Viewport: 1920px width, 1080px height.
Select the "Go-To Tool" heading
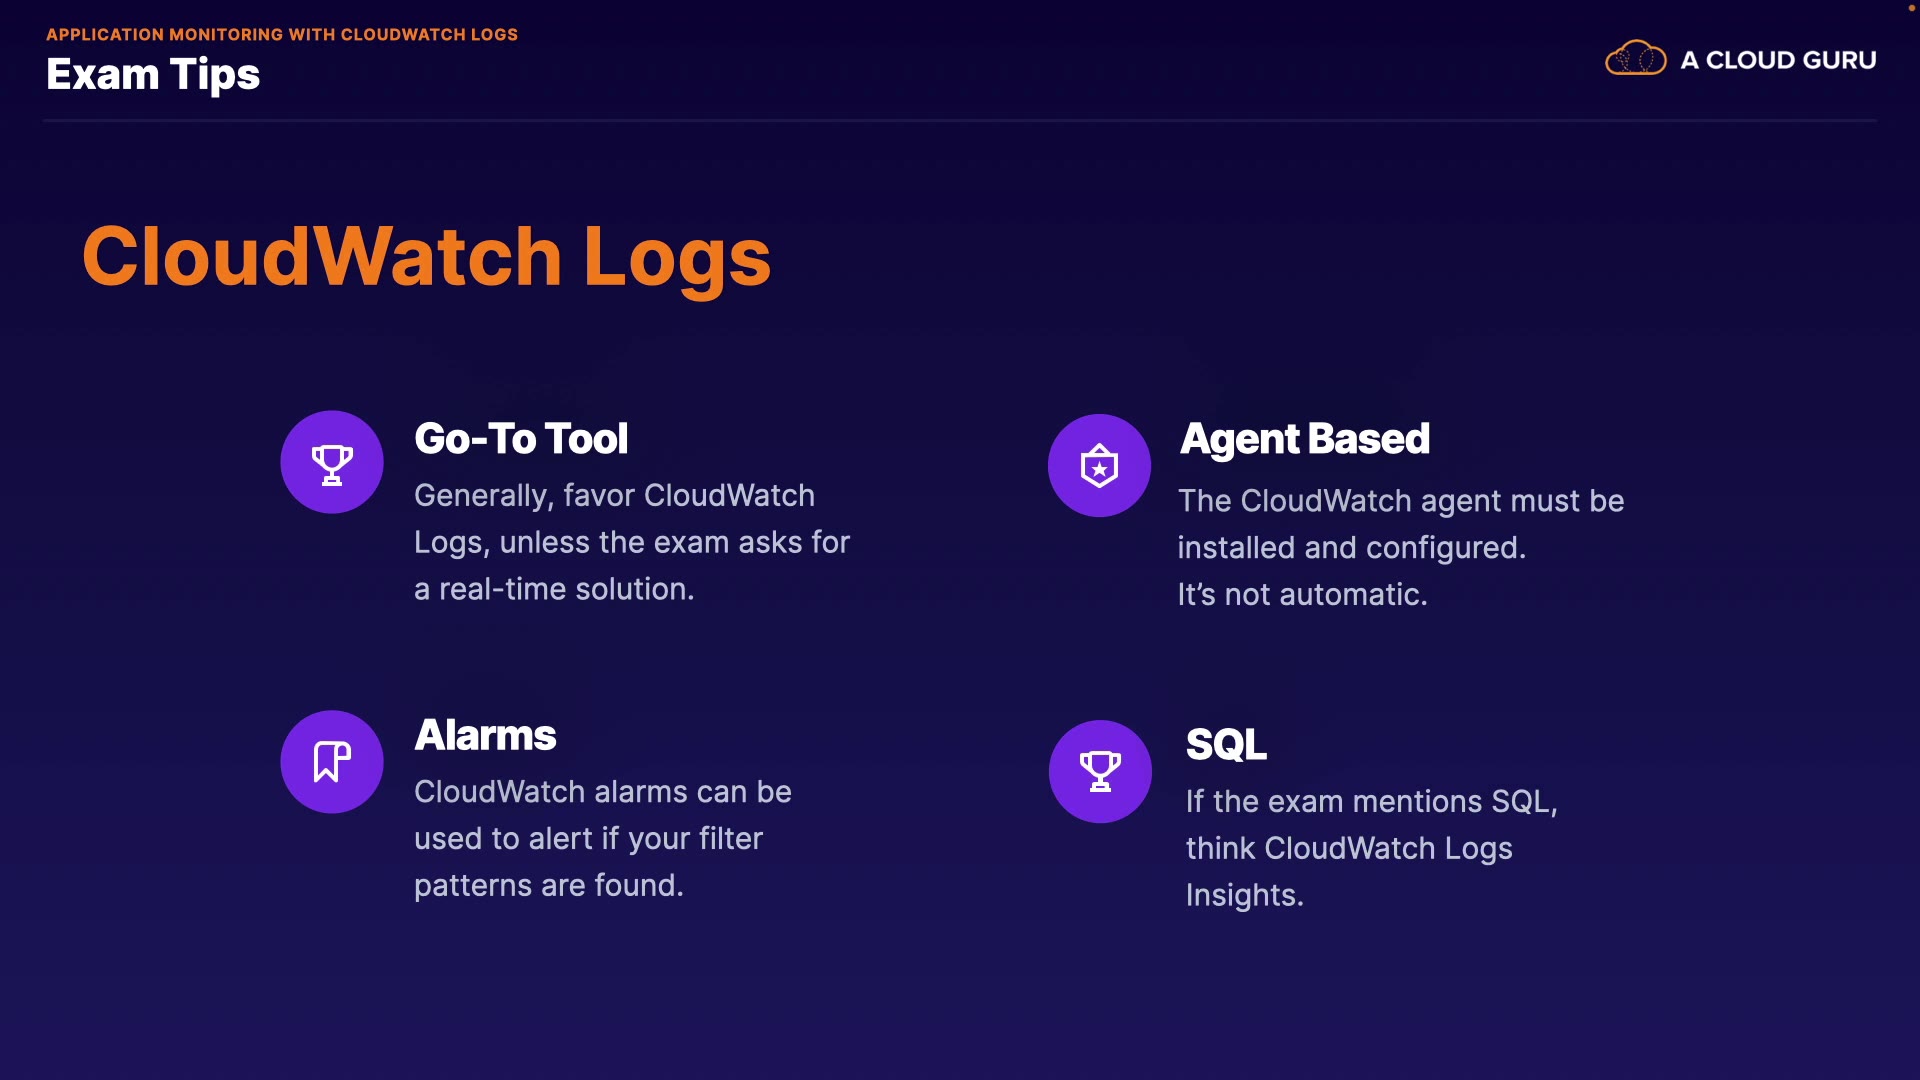[x=521, y=439]
